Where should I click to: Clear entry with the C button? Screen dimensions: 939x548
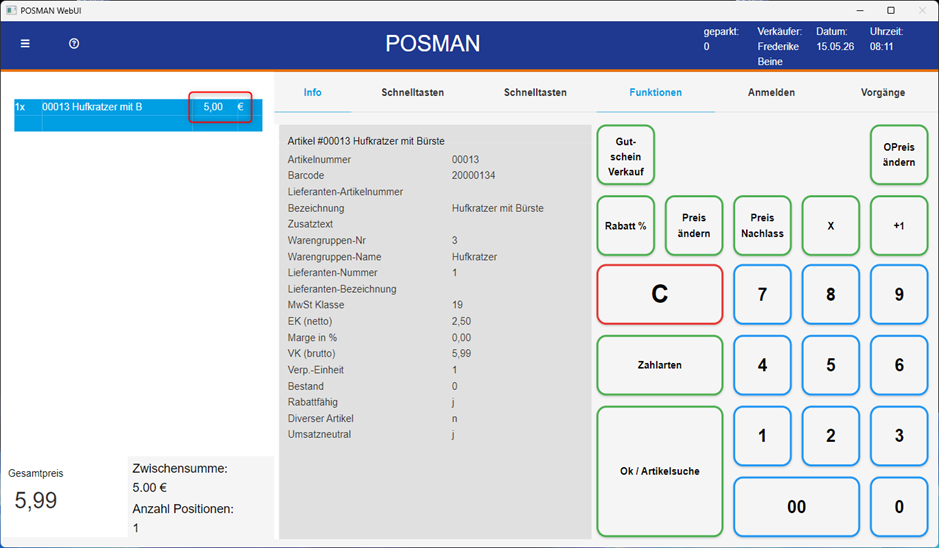(660, 294)
